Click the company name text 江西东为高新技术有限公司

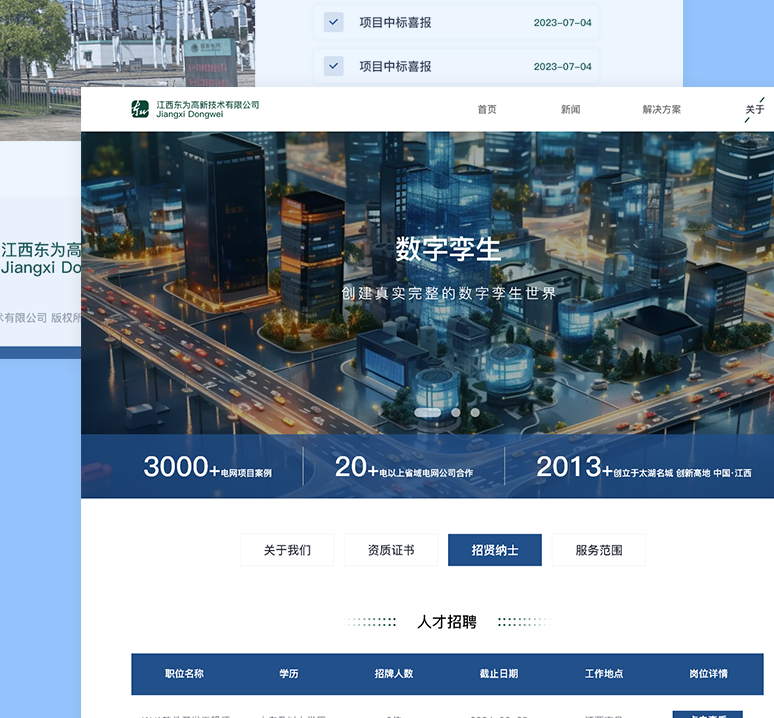(208, 105)
